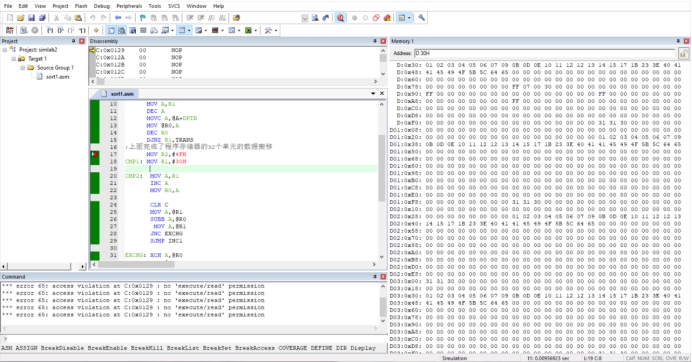Create a new file with the New icon

pyautogui.click(x=10, y=18)
